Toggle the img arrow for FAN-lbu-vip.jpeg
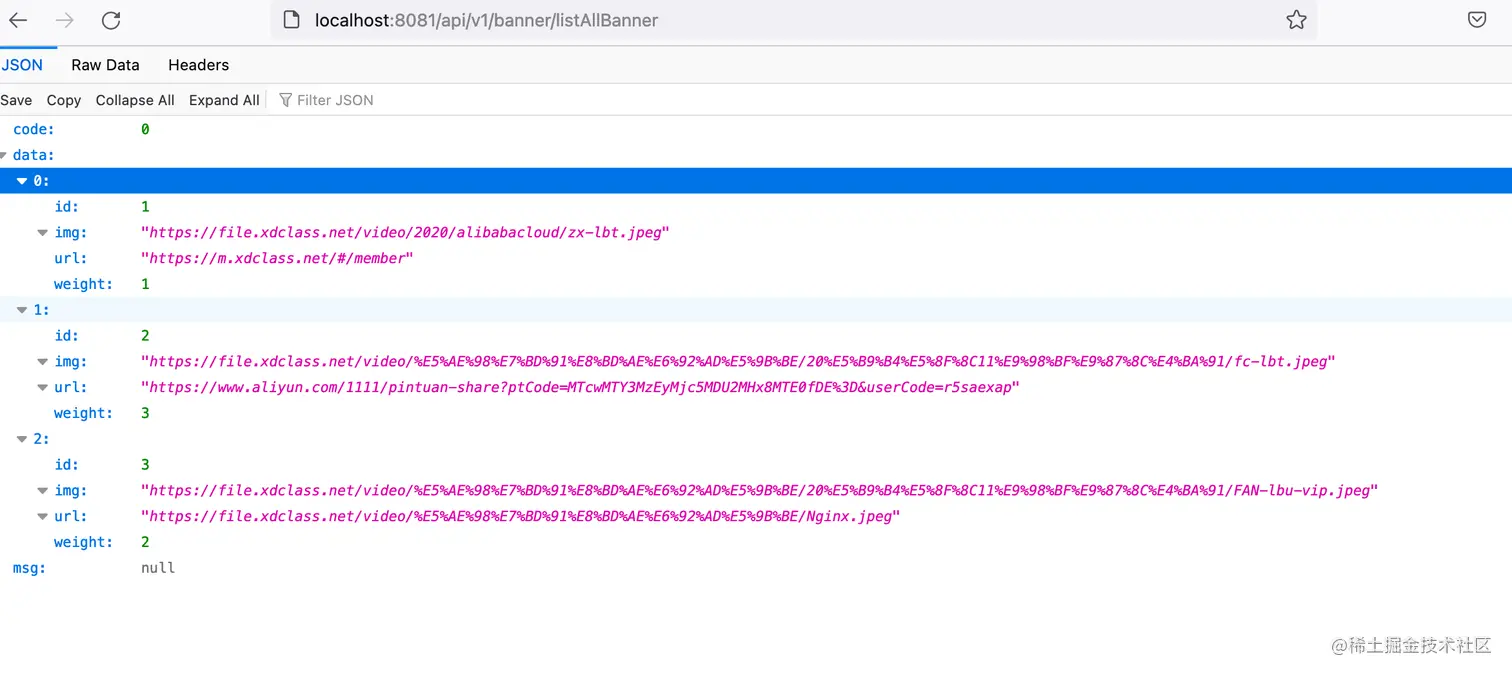1512x676 pixels. [43, 490]
